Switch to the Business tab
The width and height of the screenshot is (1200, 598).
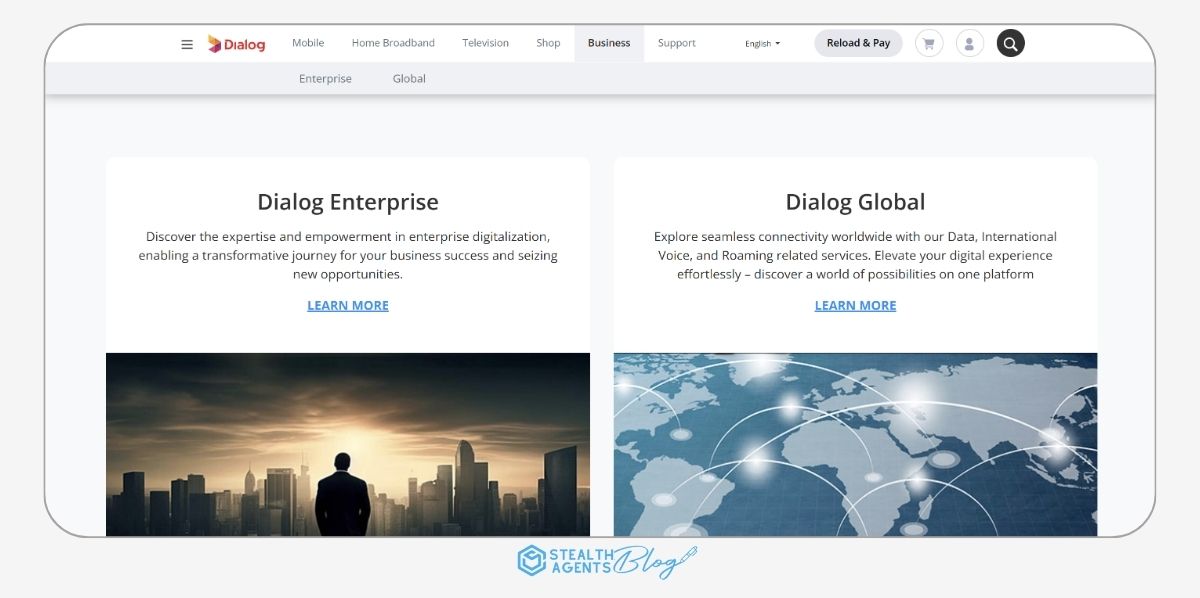click(608, 43)
